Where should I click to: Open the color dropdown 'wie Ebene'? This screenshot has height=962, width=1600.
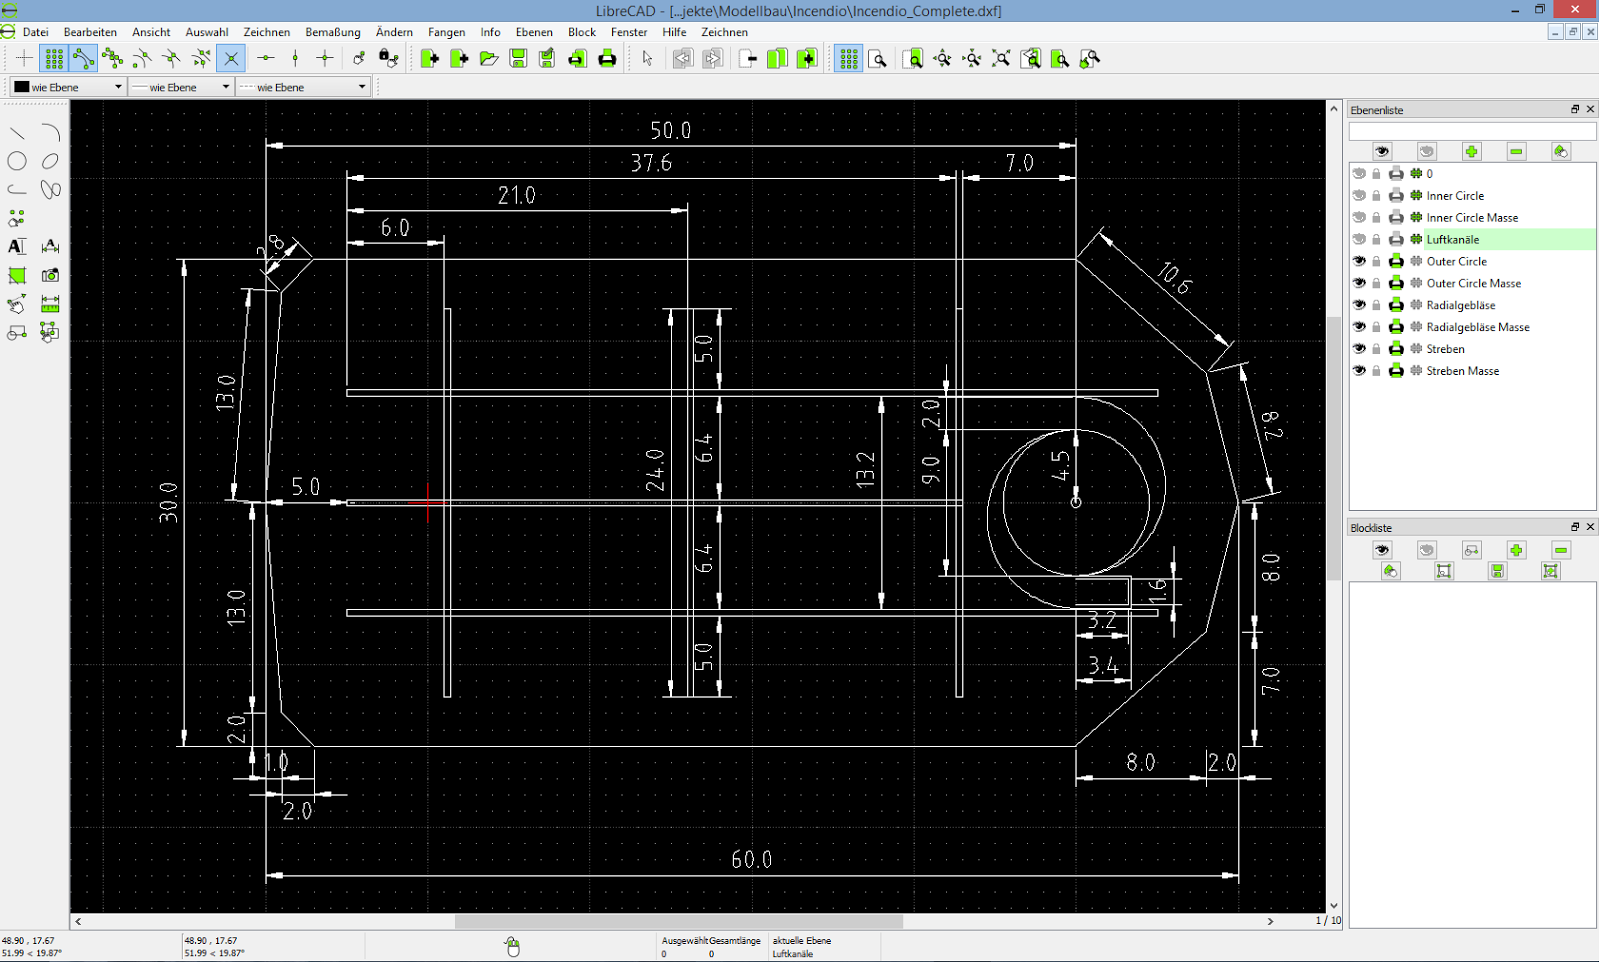click(68, 87)
